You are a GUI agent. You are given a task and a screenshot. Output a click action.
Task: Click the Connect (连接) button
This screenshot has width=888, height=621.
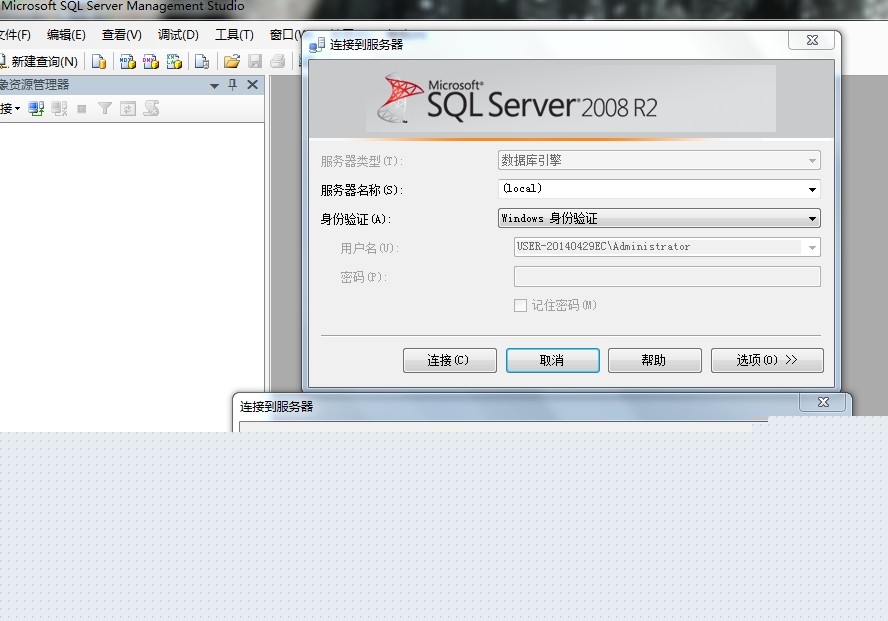(447, 360)
